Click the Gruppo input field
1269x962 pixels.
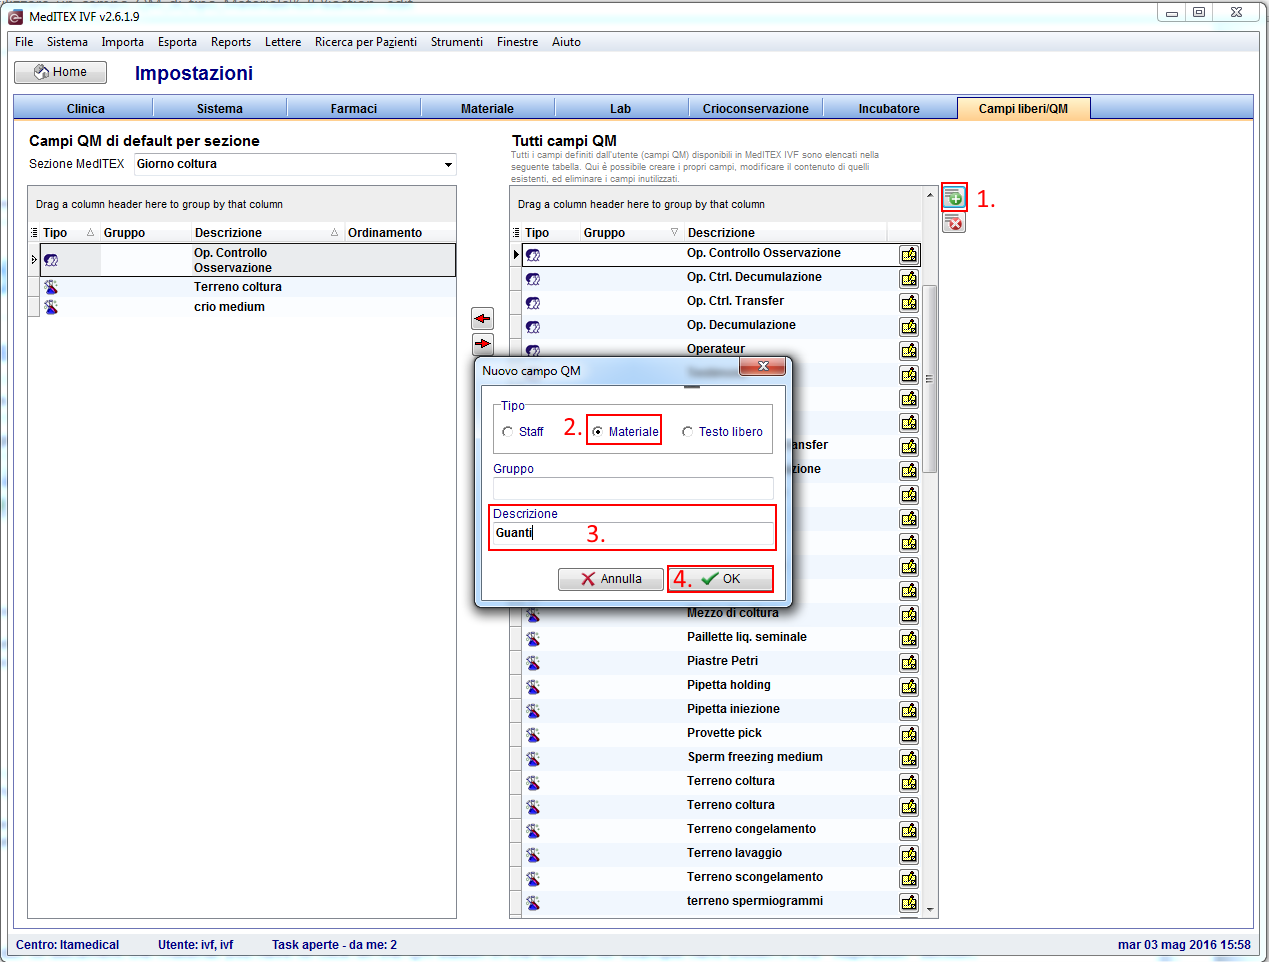pos(633,488)
